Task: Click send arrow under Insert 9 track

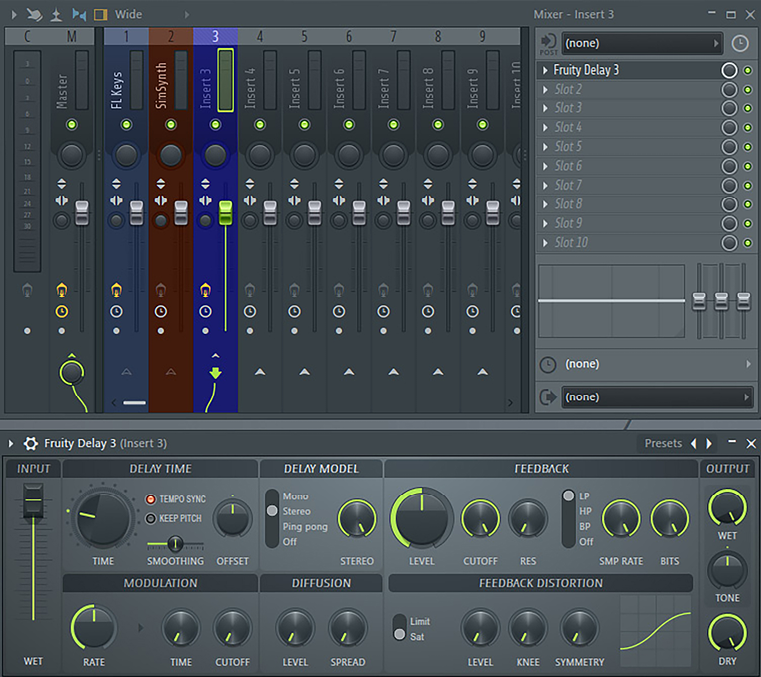Action: pos(482,372)
